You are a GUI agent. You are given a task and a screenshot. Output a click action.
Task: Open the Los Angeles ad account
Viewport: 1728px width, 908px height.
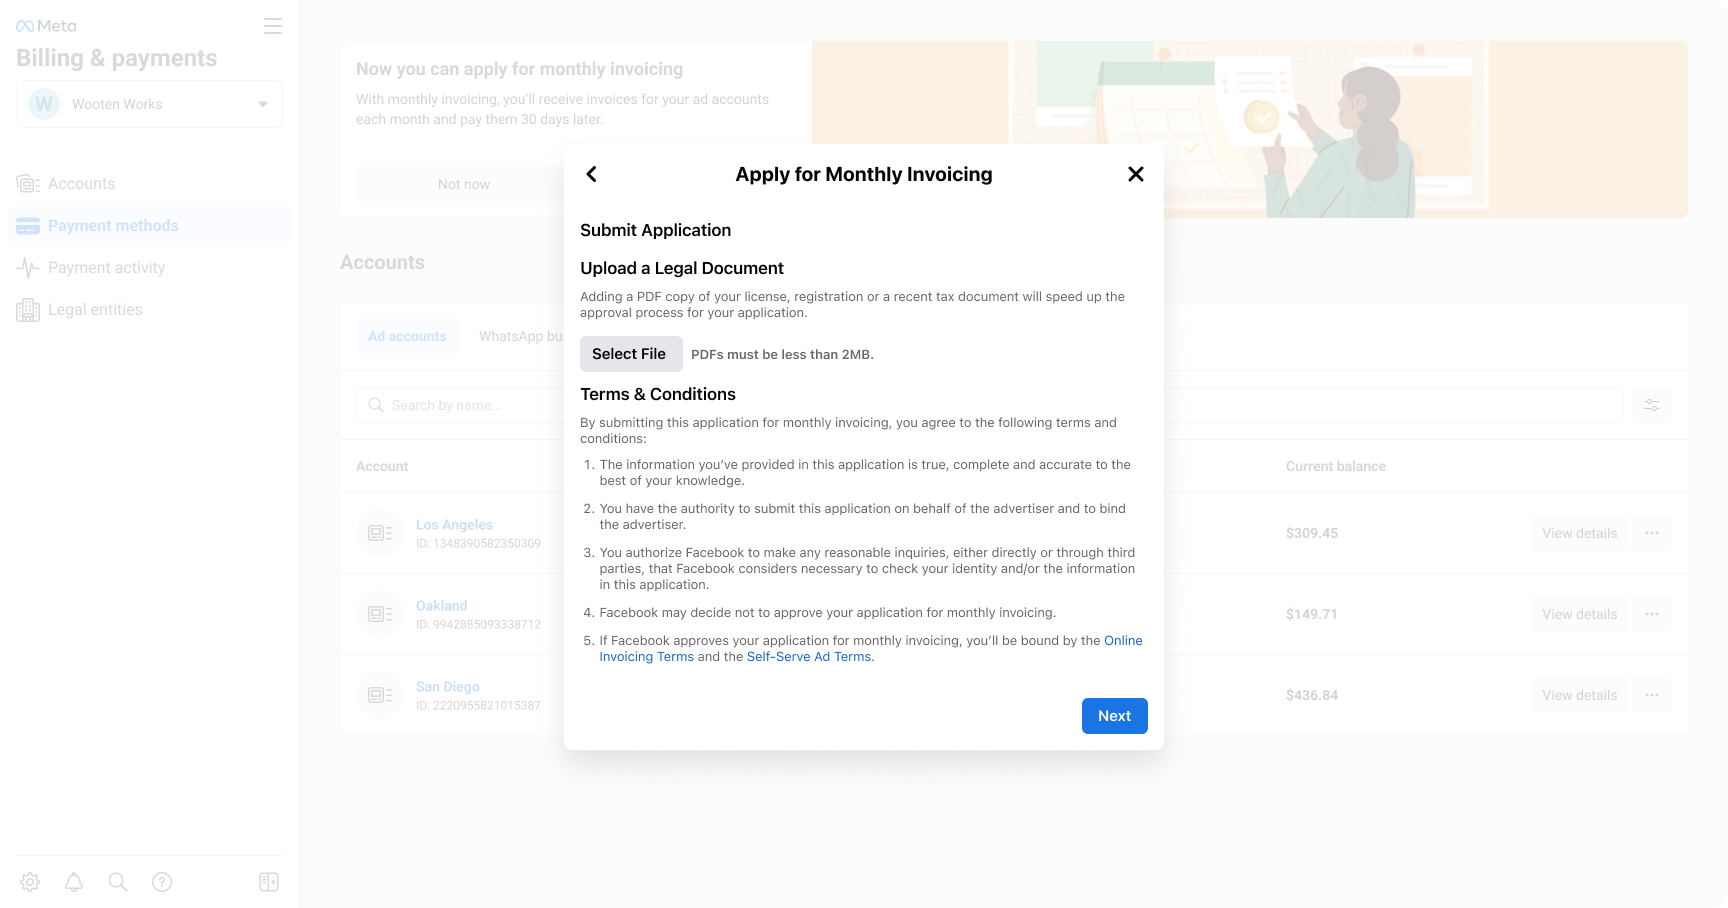(x=454, y=525)
